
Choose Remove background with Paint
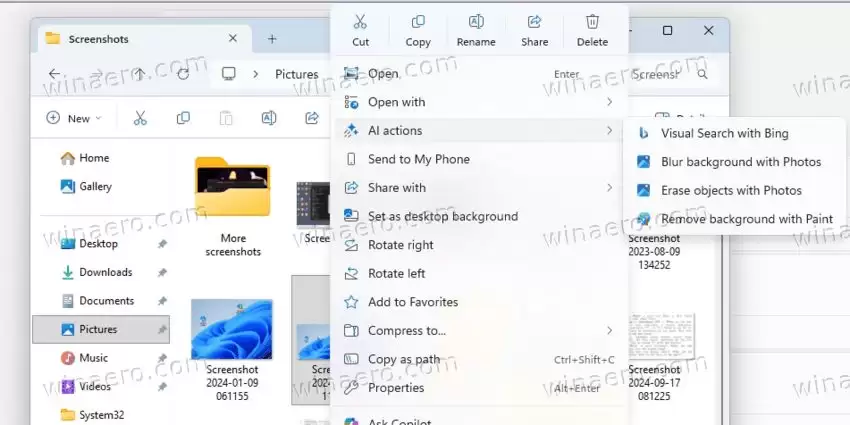735,219
